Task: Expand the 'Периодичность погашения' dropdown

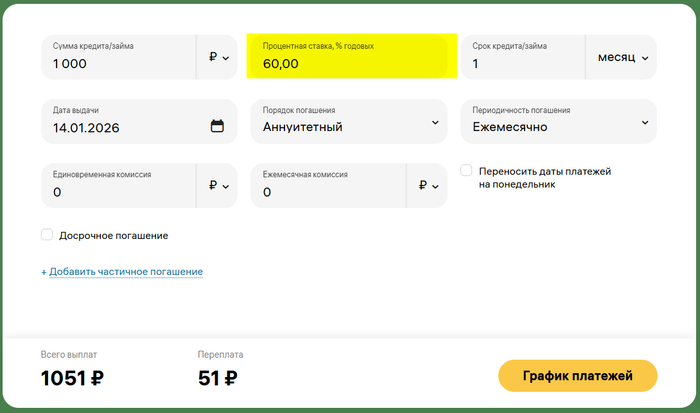Action: coord(557,121)
